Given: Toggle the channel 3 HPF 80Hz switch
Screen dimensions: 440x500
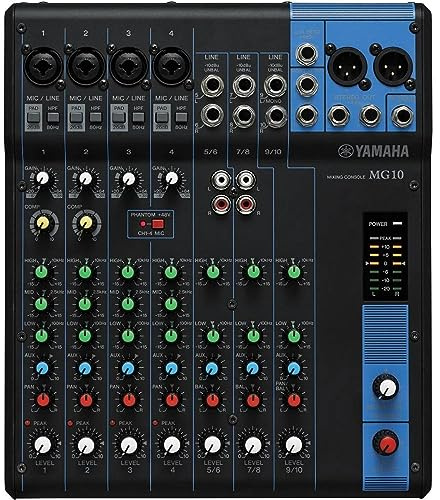Looking at the screenshot, I should click(138, 117).
